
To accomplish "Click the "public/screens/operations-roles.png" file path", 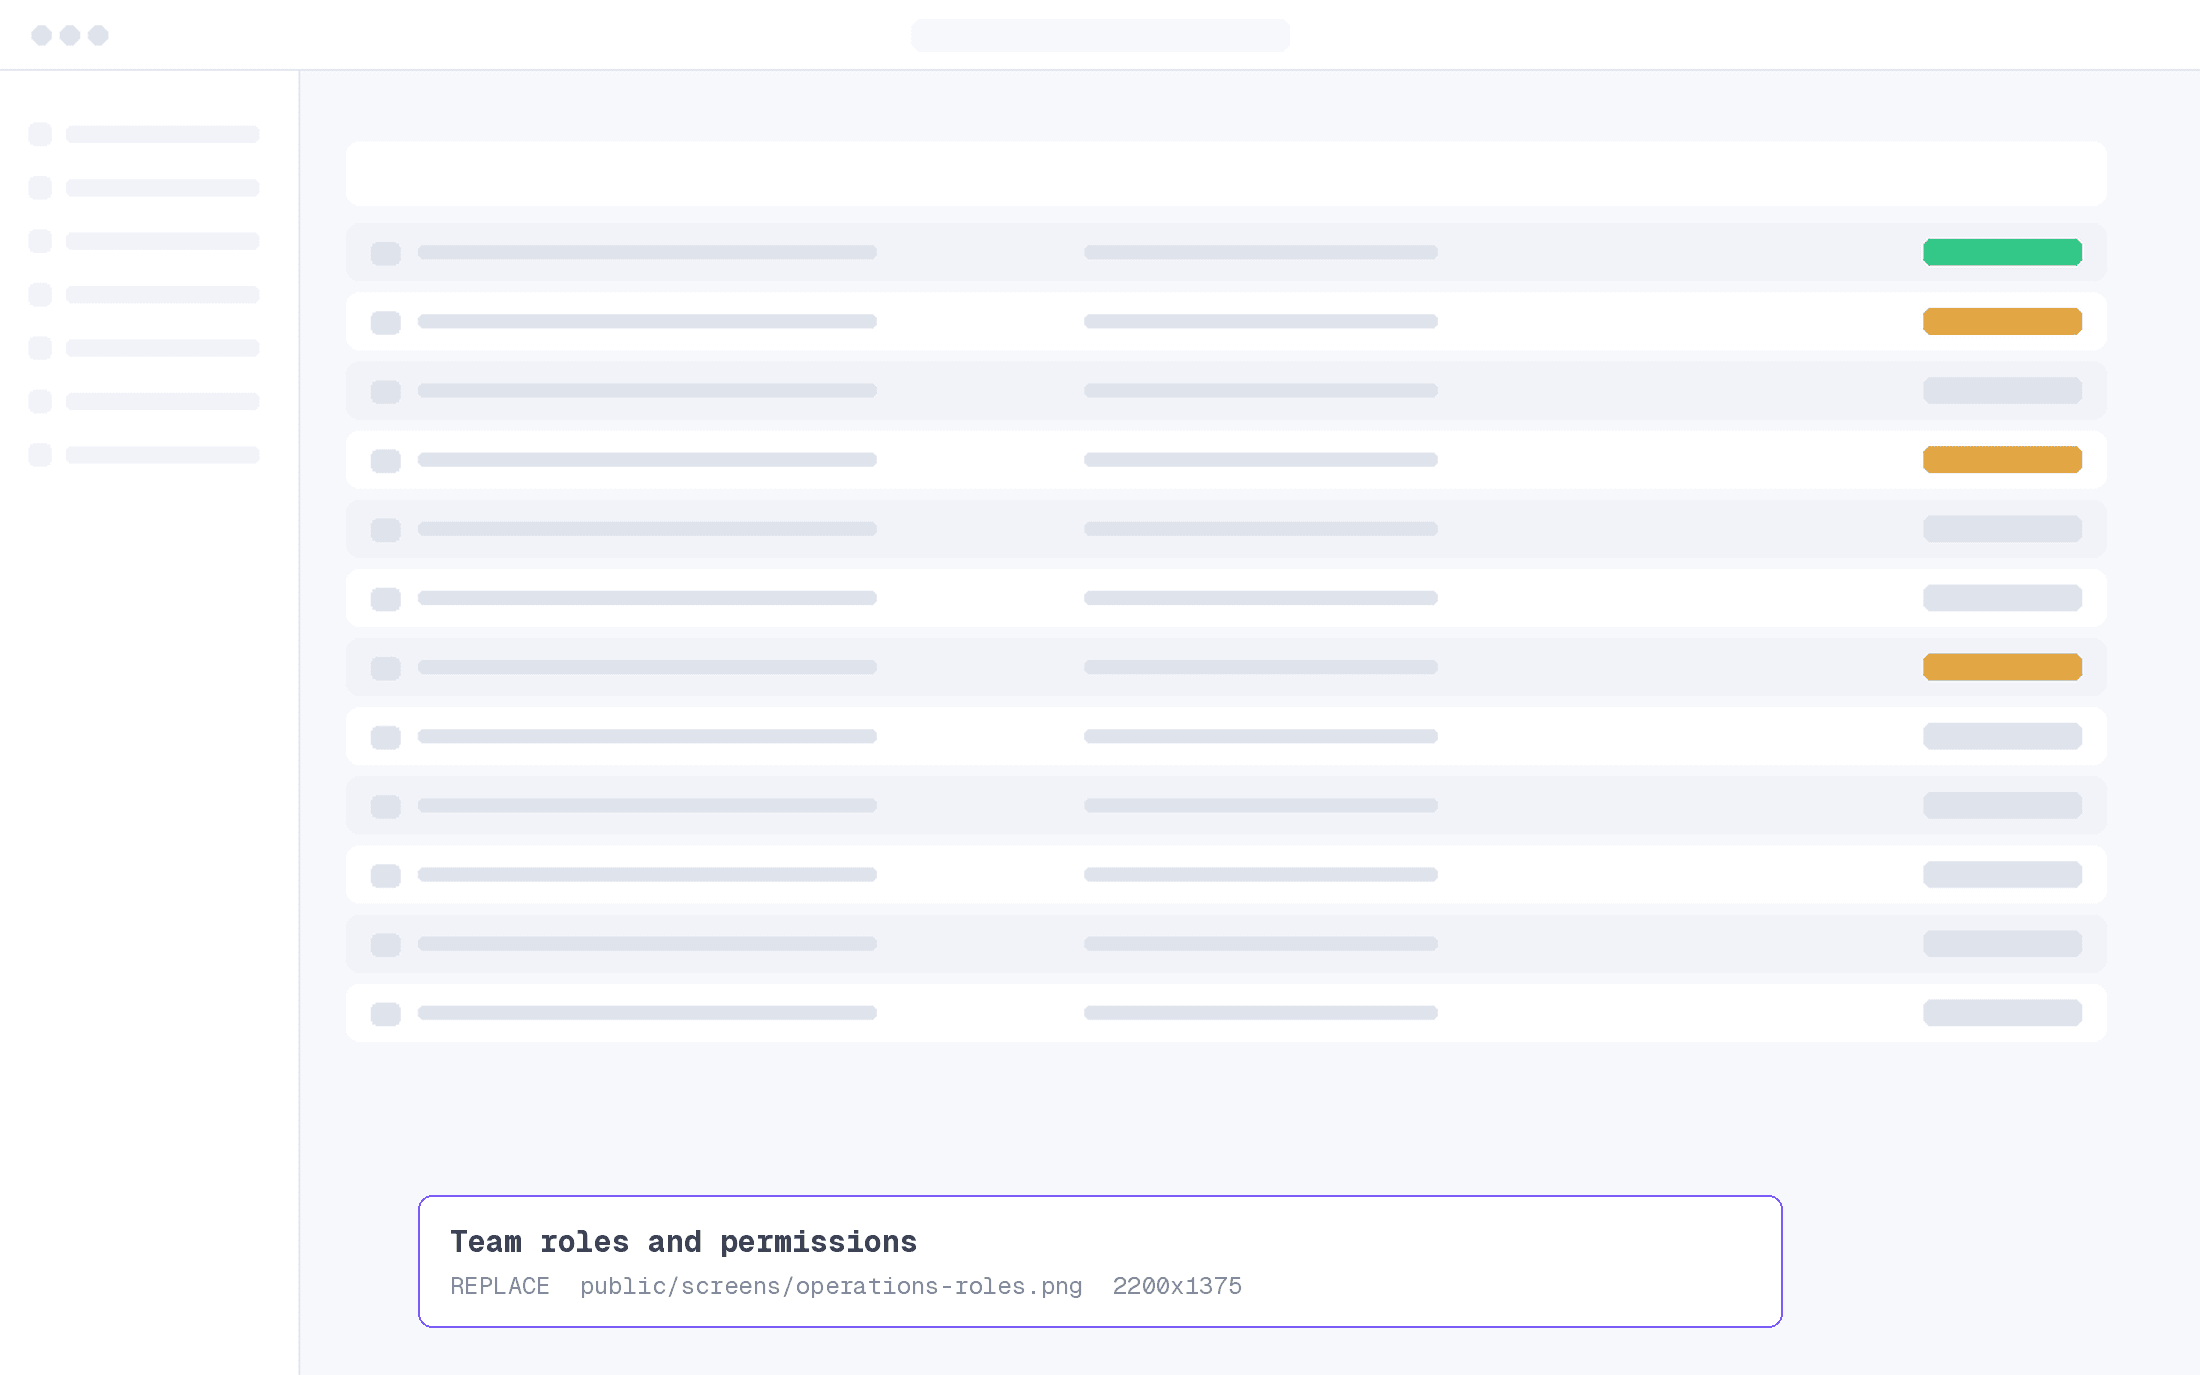I will pos(831,1286).
